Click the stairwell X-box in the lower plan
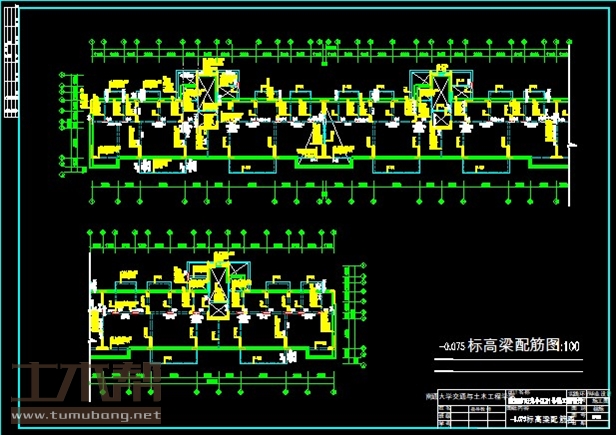 (x=219, y=279)
